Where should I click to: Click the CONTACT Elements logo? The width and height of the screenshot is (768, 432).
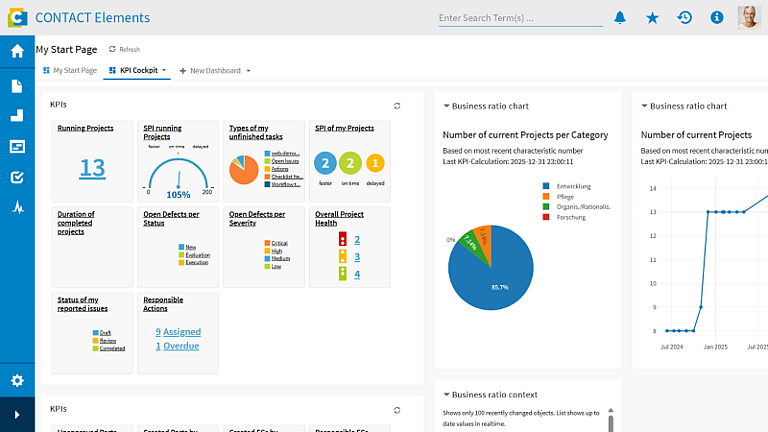(17, 18)
